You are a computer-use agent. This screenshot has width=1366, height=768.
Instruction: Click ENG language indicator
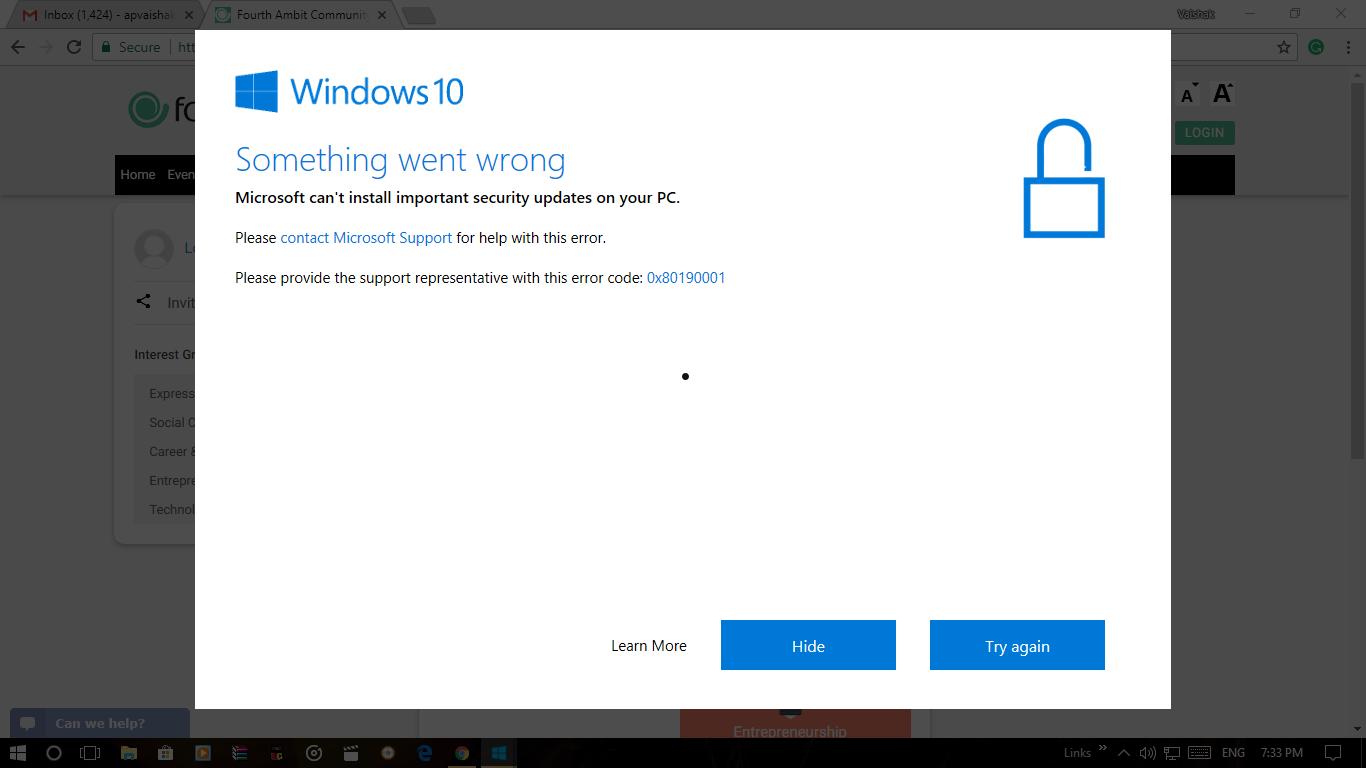[1233, 753]
